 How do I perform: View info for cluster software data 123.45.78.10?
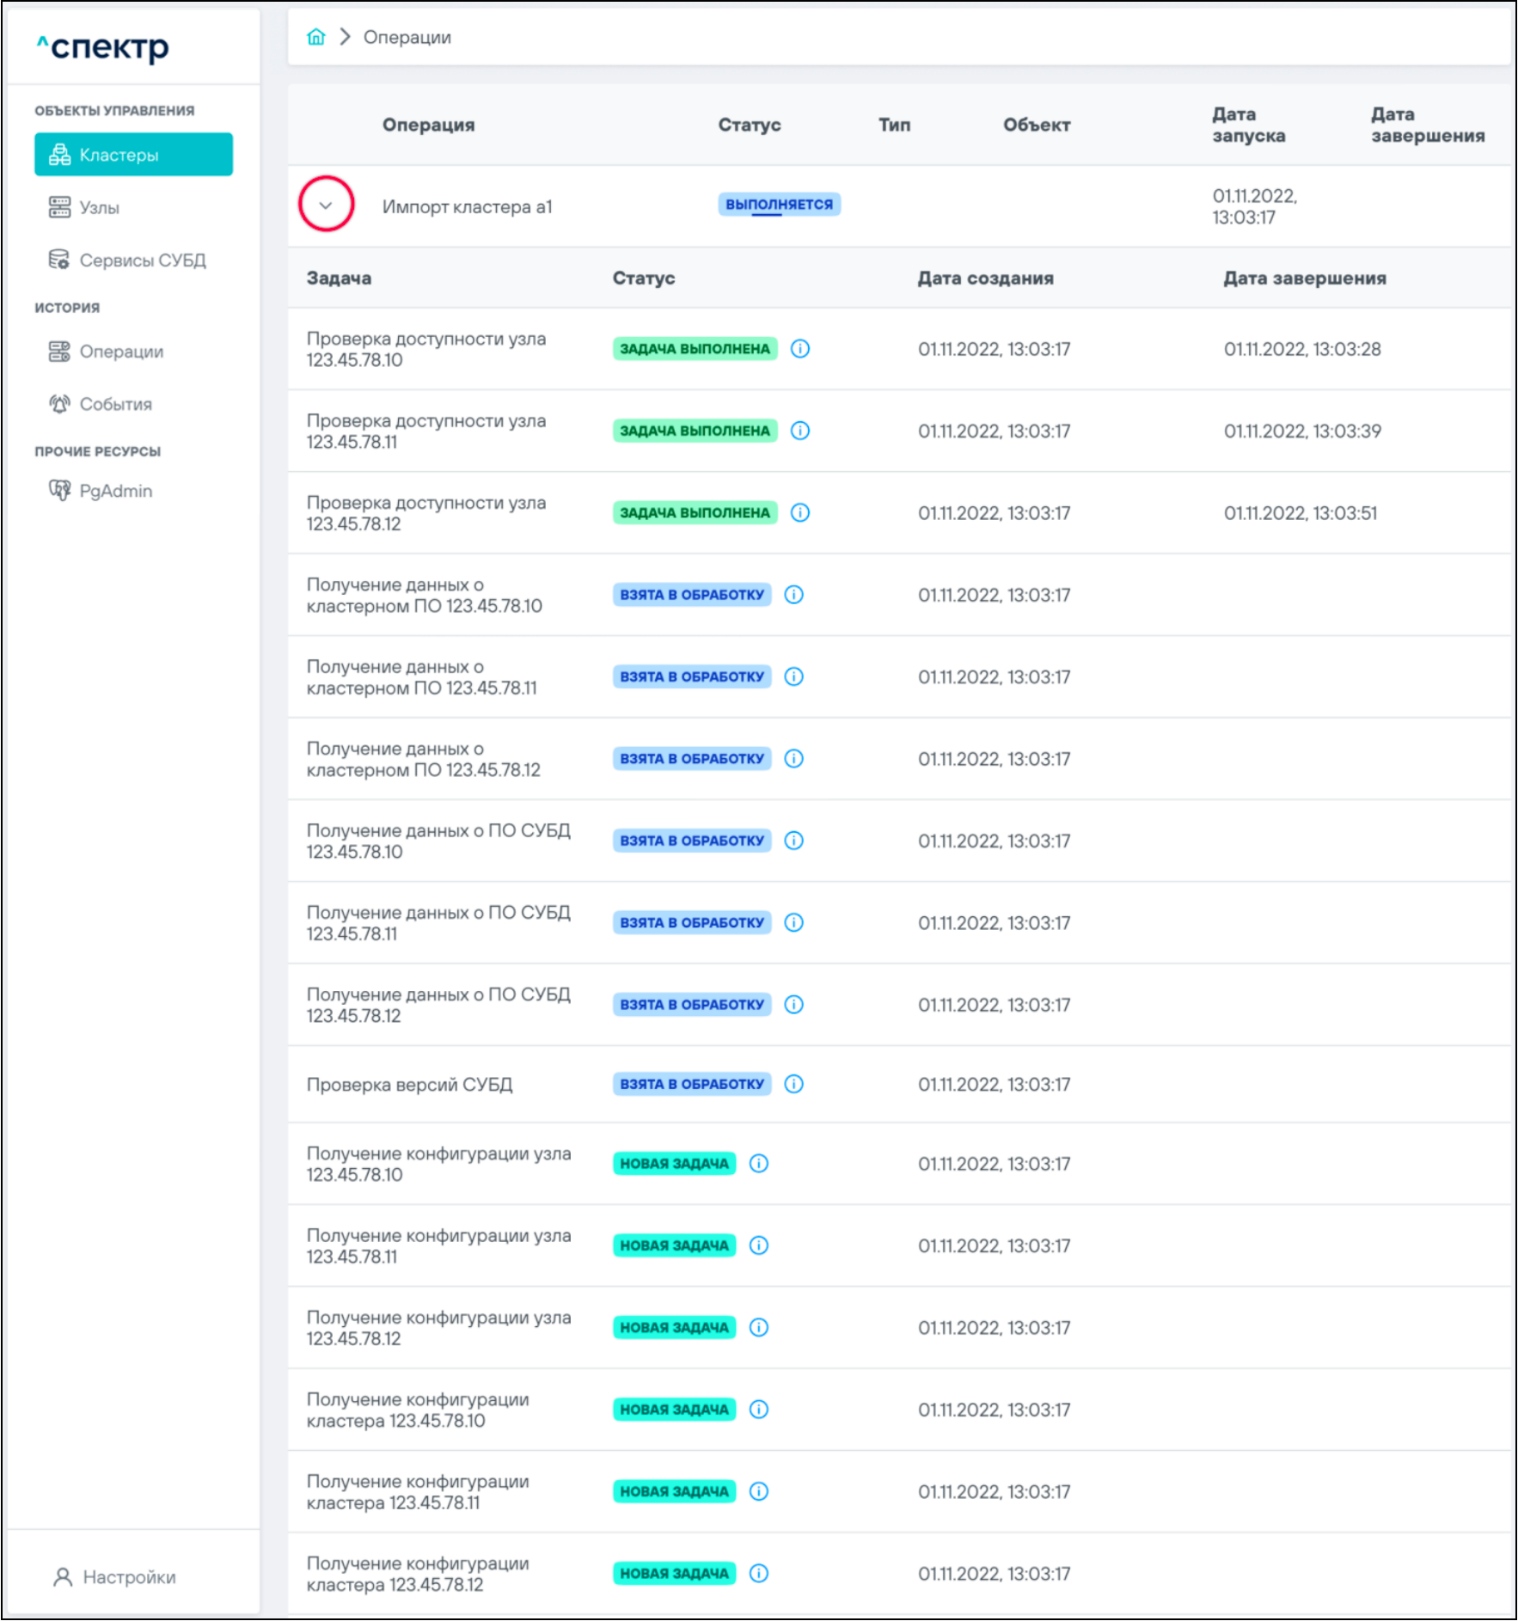794,595
